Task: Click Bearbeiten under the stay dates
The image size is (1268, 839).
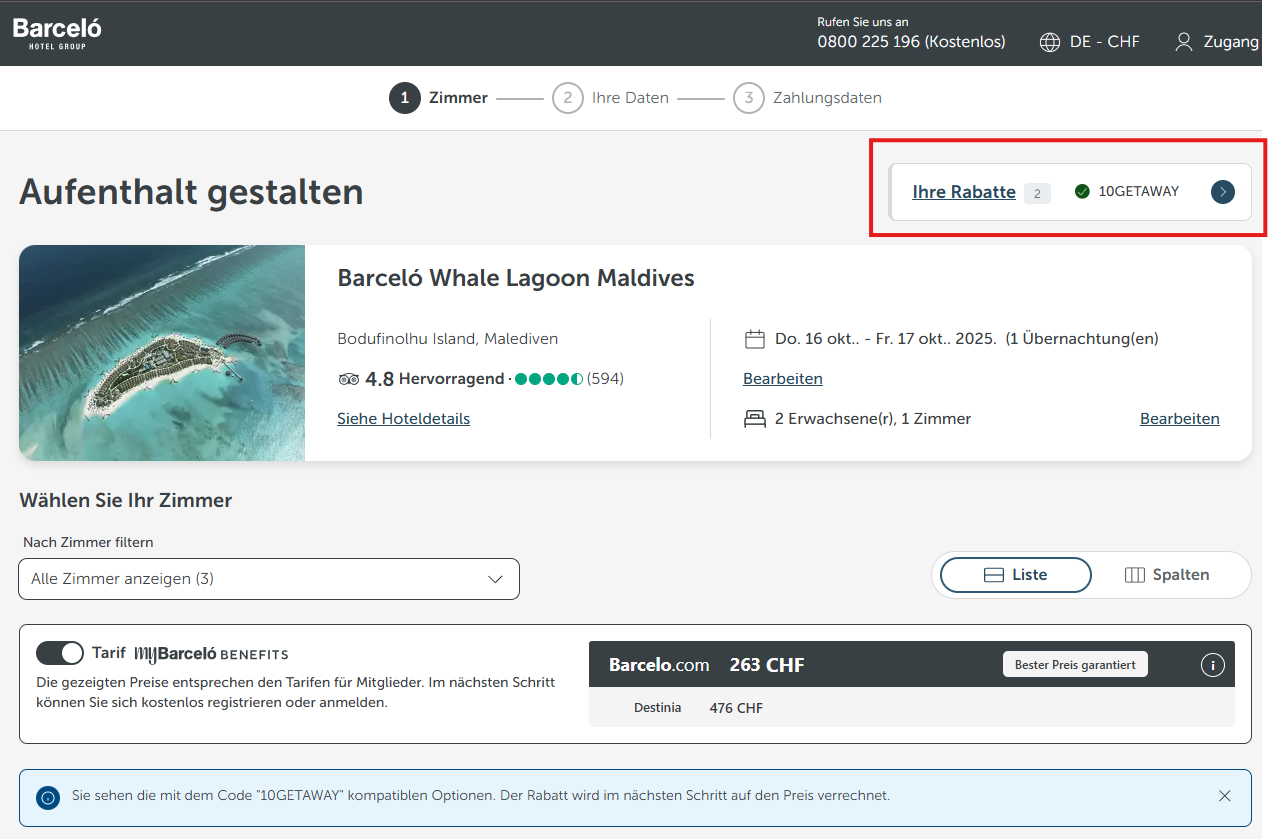Action: tap(782, 379)
